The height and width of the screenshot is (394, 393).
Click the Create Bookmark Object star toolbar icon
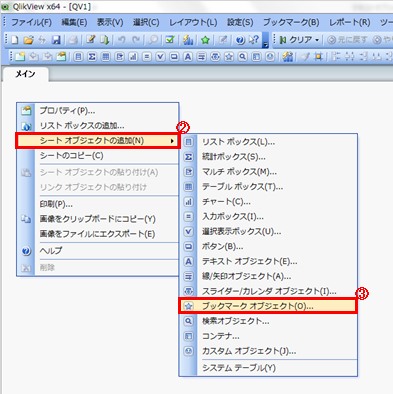coord(229,57)
